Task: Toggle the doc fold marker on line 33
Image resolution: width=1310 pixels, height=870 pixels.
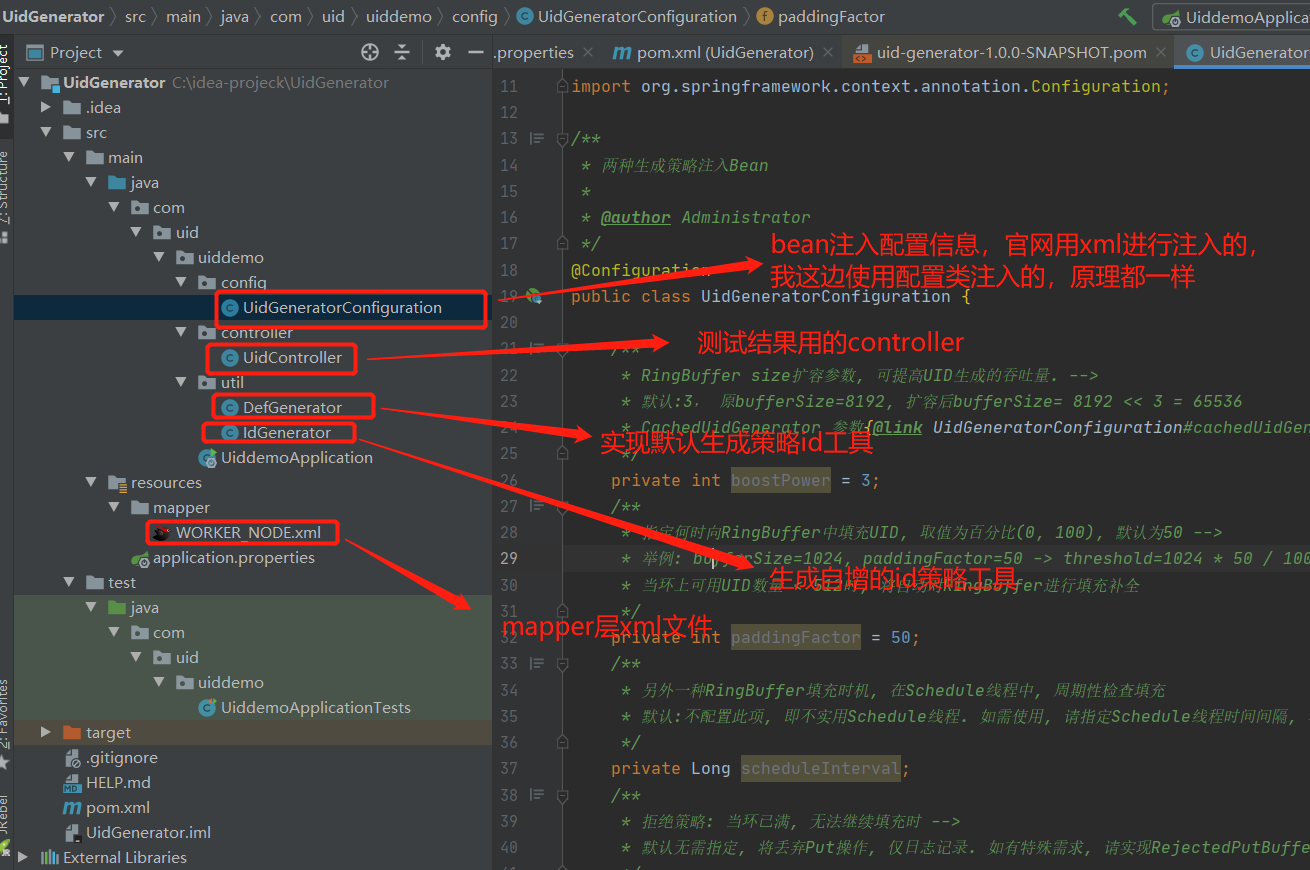Action: (561, 663)
